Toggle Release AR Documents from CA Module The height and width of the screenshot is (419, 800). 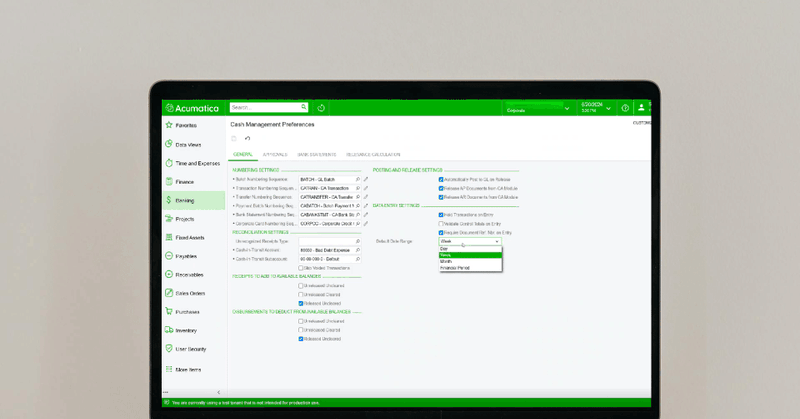[441, 197]
